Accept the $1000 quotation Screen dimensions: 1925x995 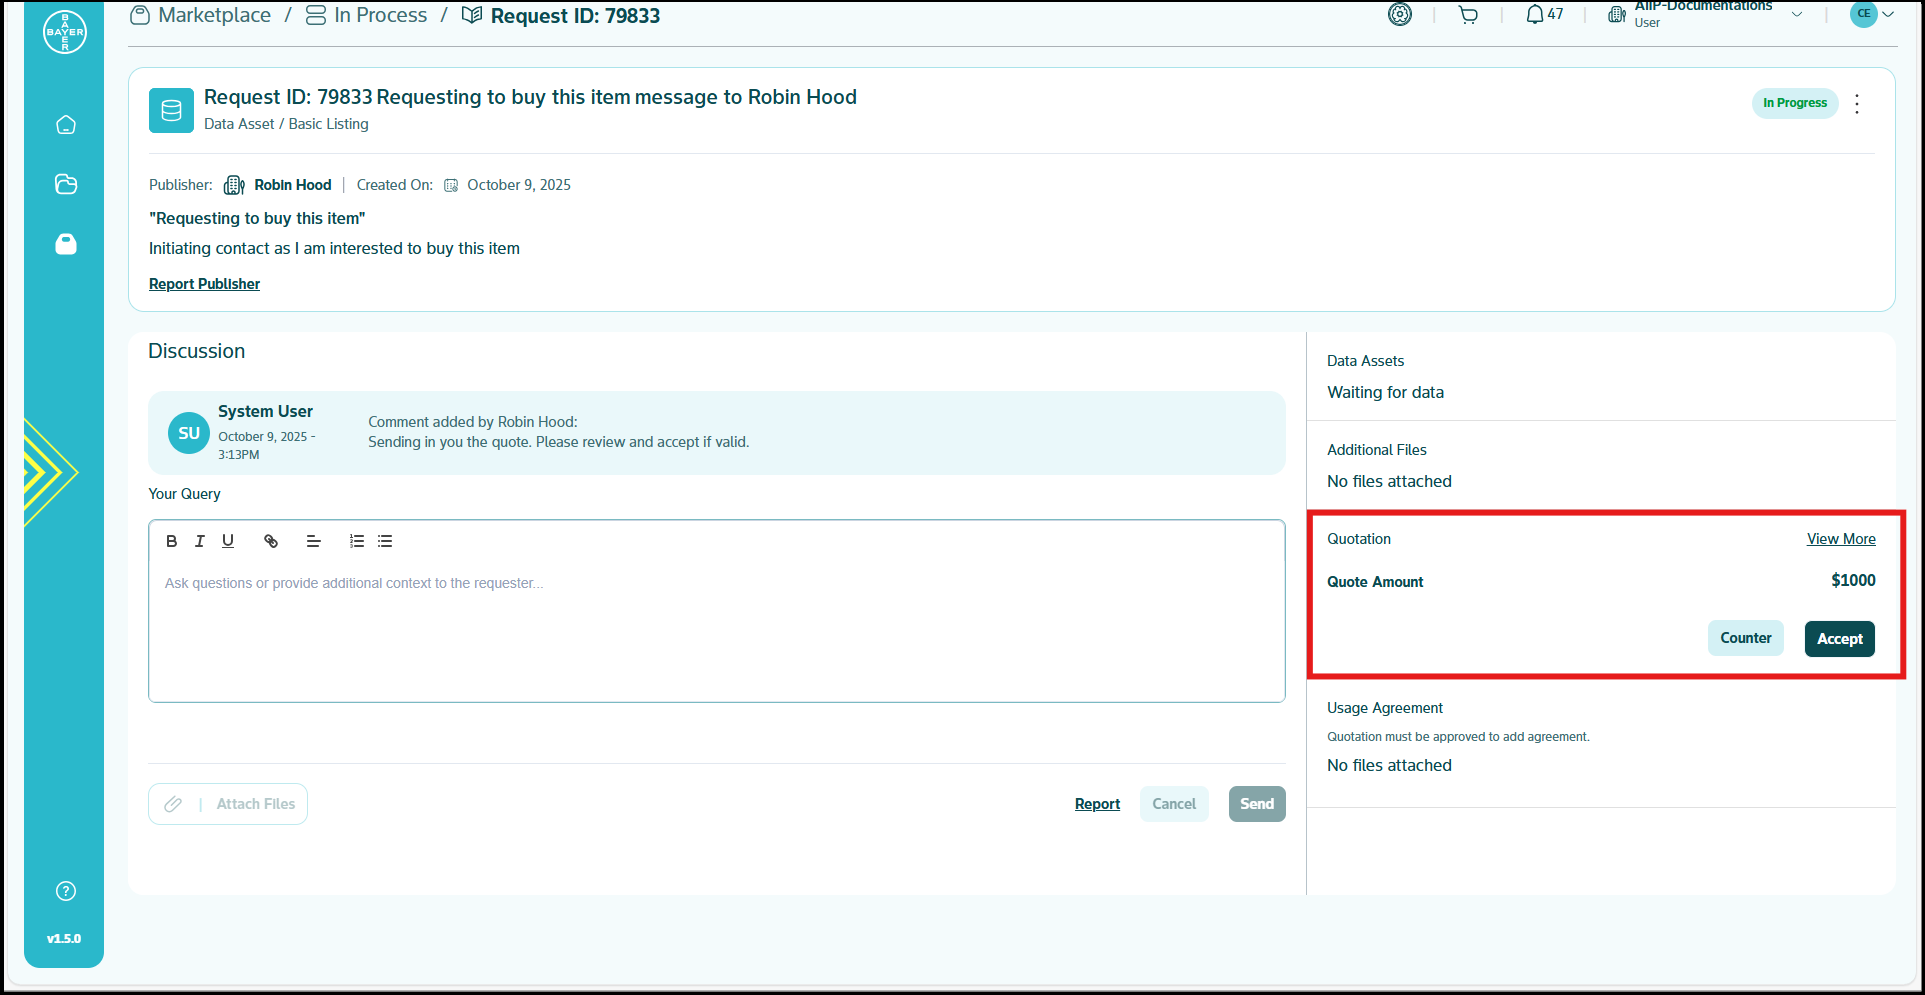[x=1839, y=639]
